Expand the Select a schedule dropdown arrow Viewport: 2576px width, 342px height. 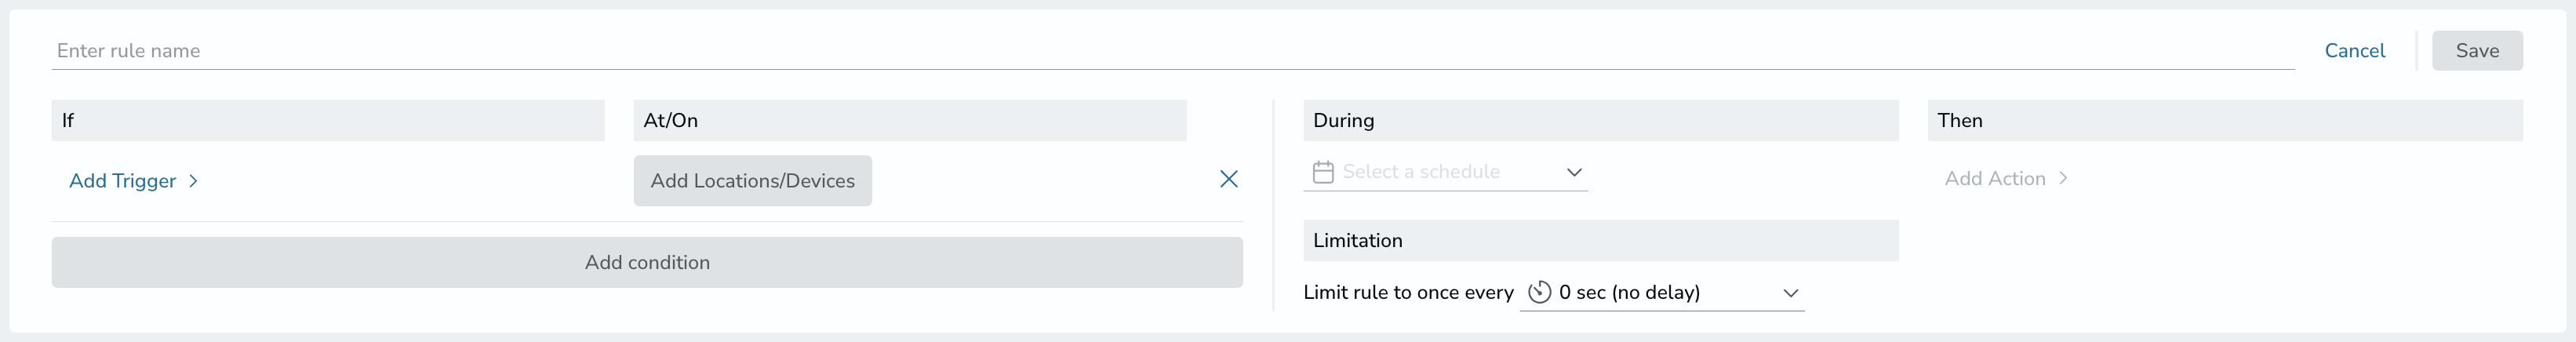(x=1574, y=172)
